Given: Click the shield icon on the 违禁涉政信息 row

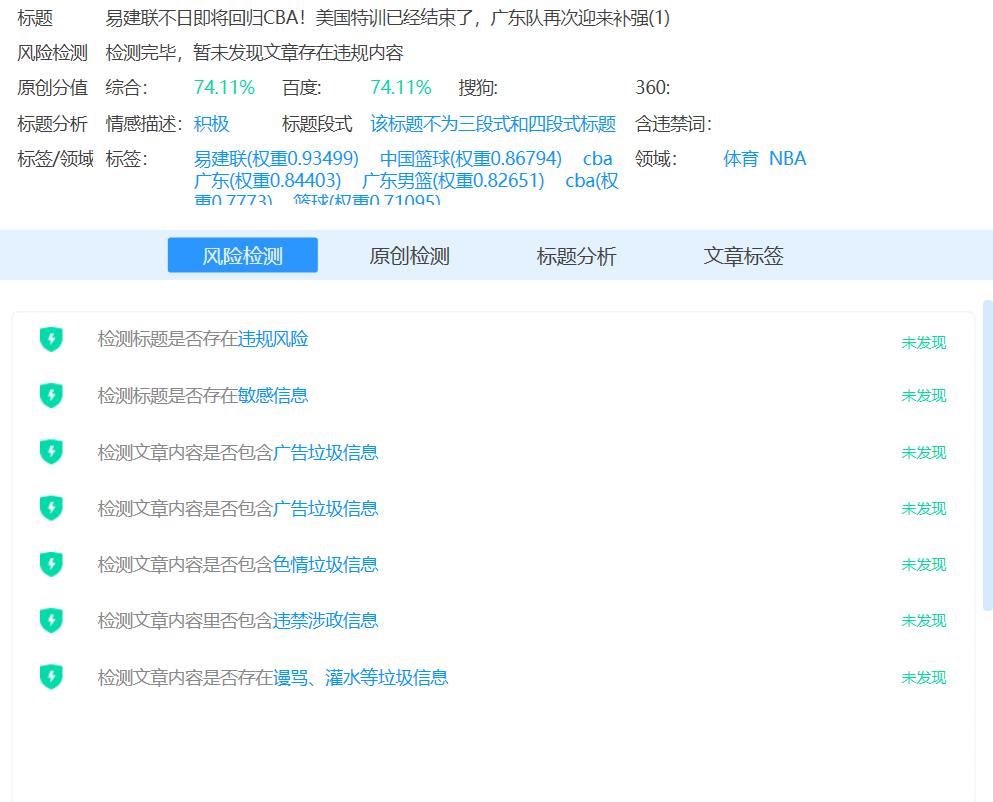Looking at the screenshot, I should 51,621.
